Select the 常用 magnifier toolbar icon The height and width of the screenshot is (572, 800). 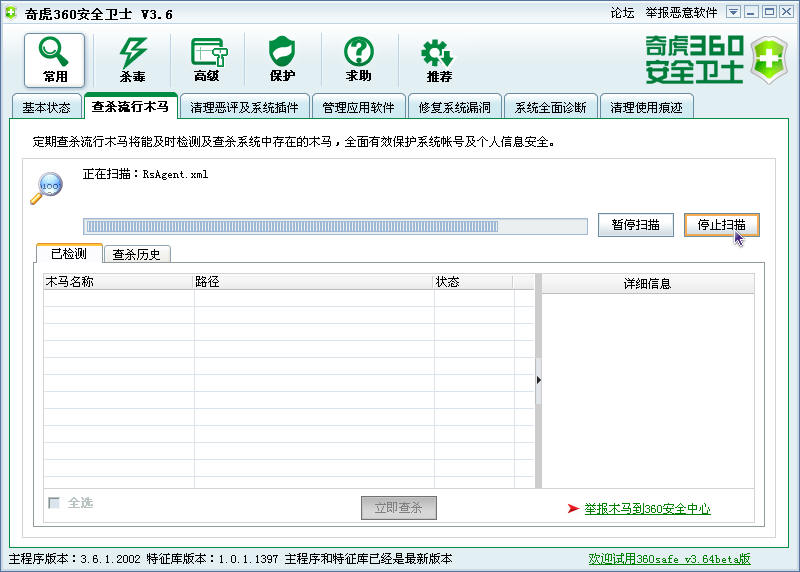click(54, 60)
